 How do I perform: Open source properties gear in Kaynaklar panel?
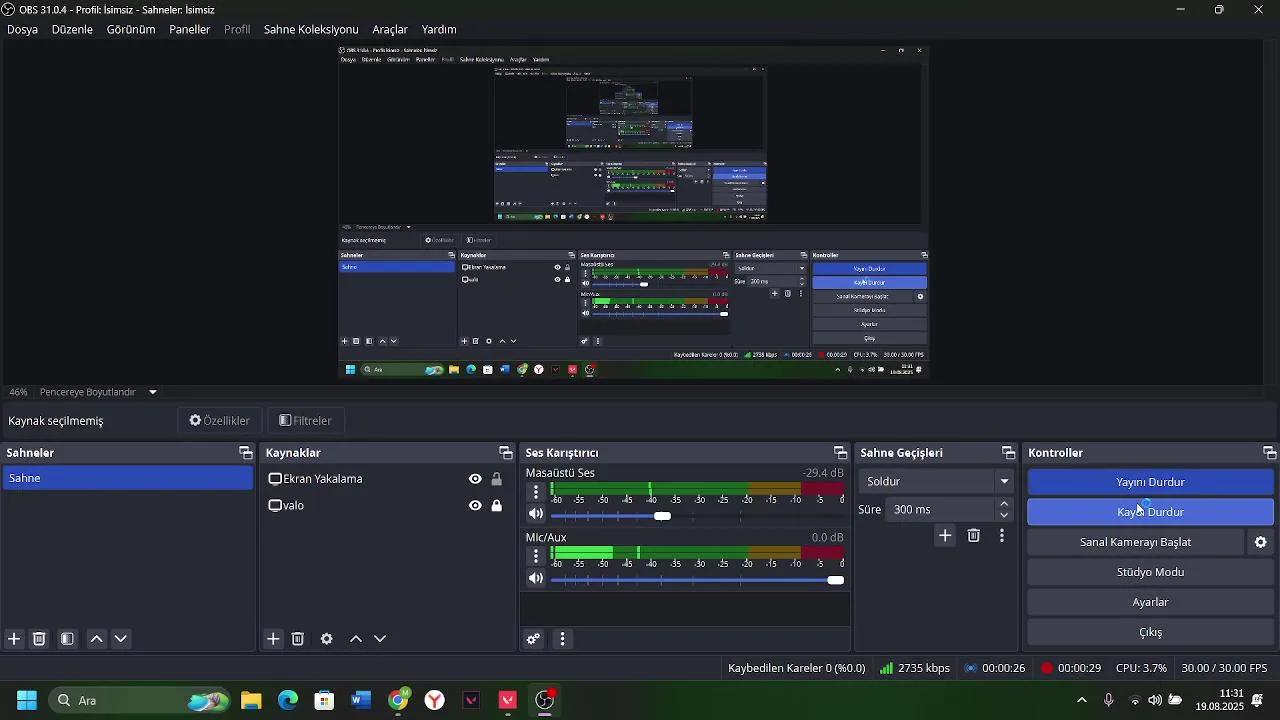(327, 639)
